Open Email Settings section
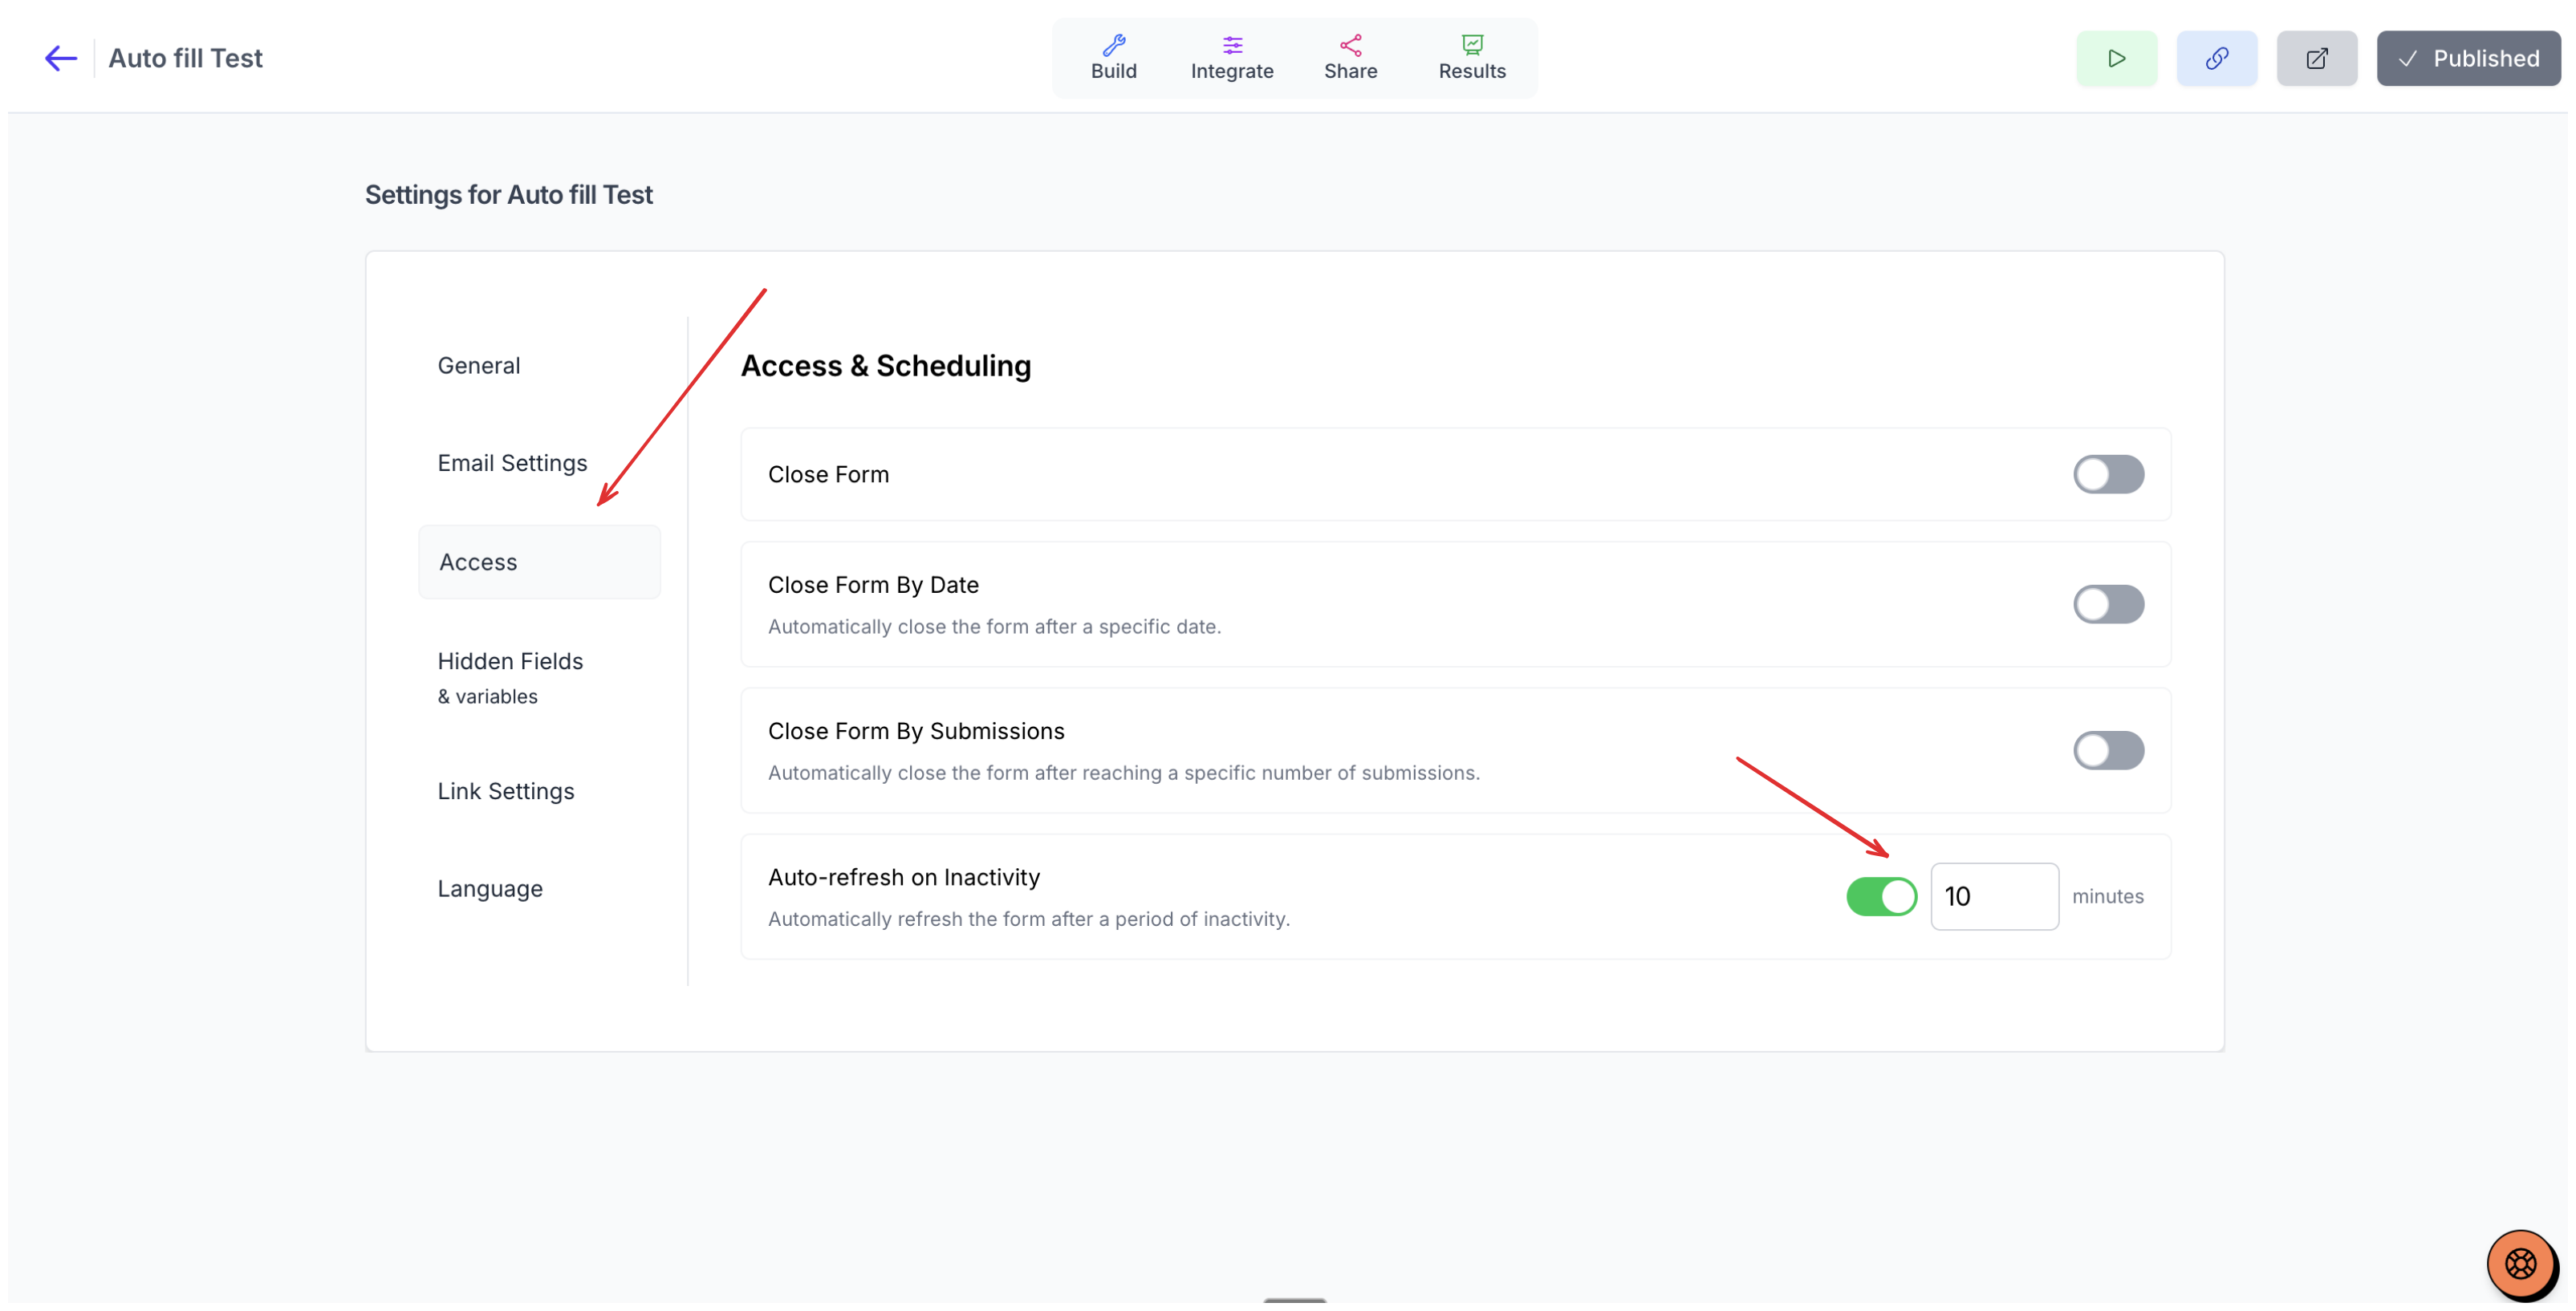The height and width of the screenshot is (1311, 2576). point(512,463)
